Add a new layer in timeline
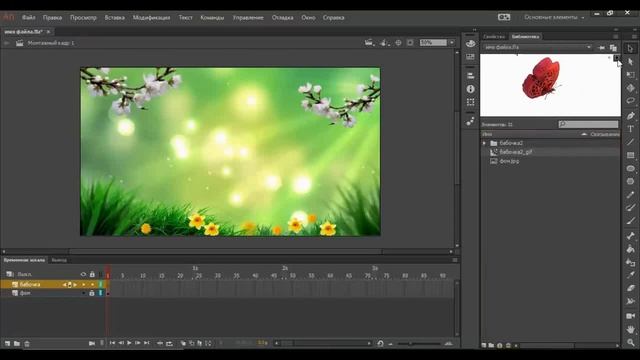 click(x=7, y=344)
